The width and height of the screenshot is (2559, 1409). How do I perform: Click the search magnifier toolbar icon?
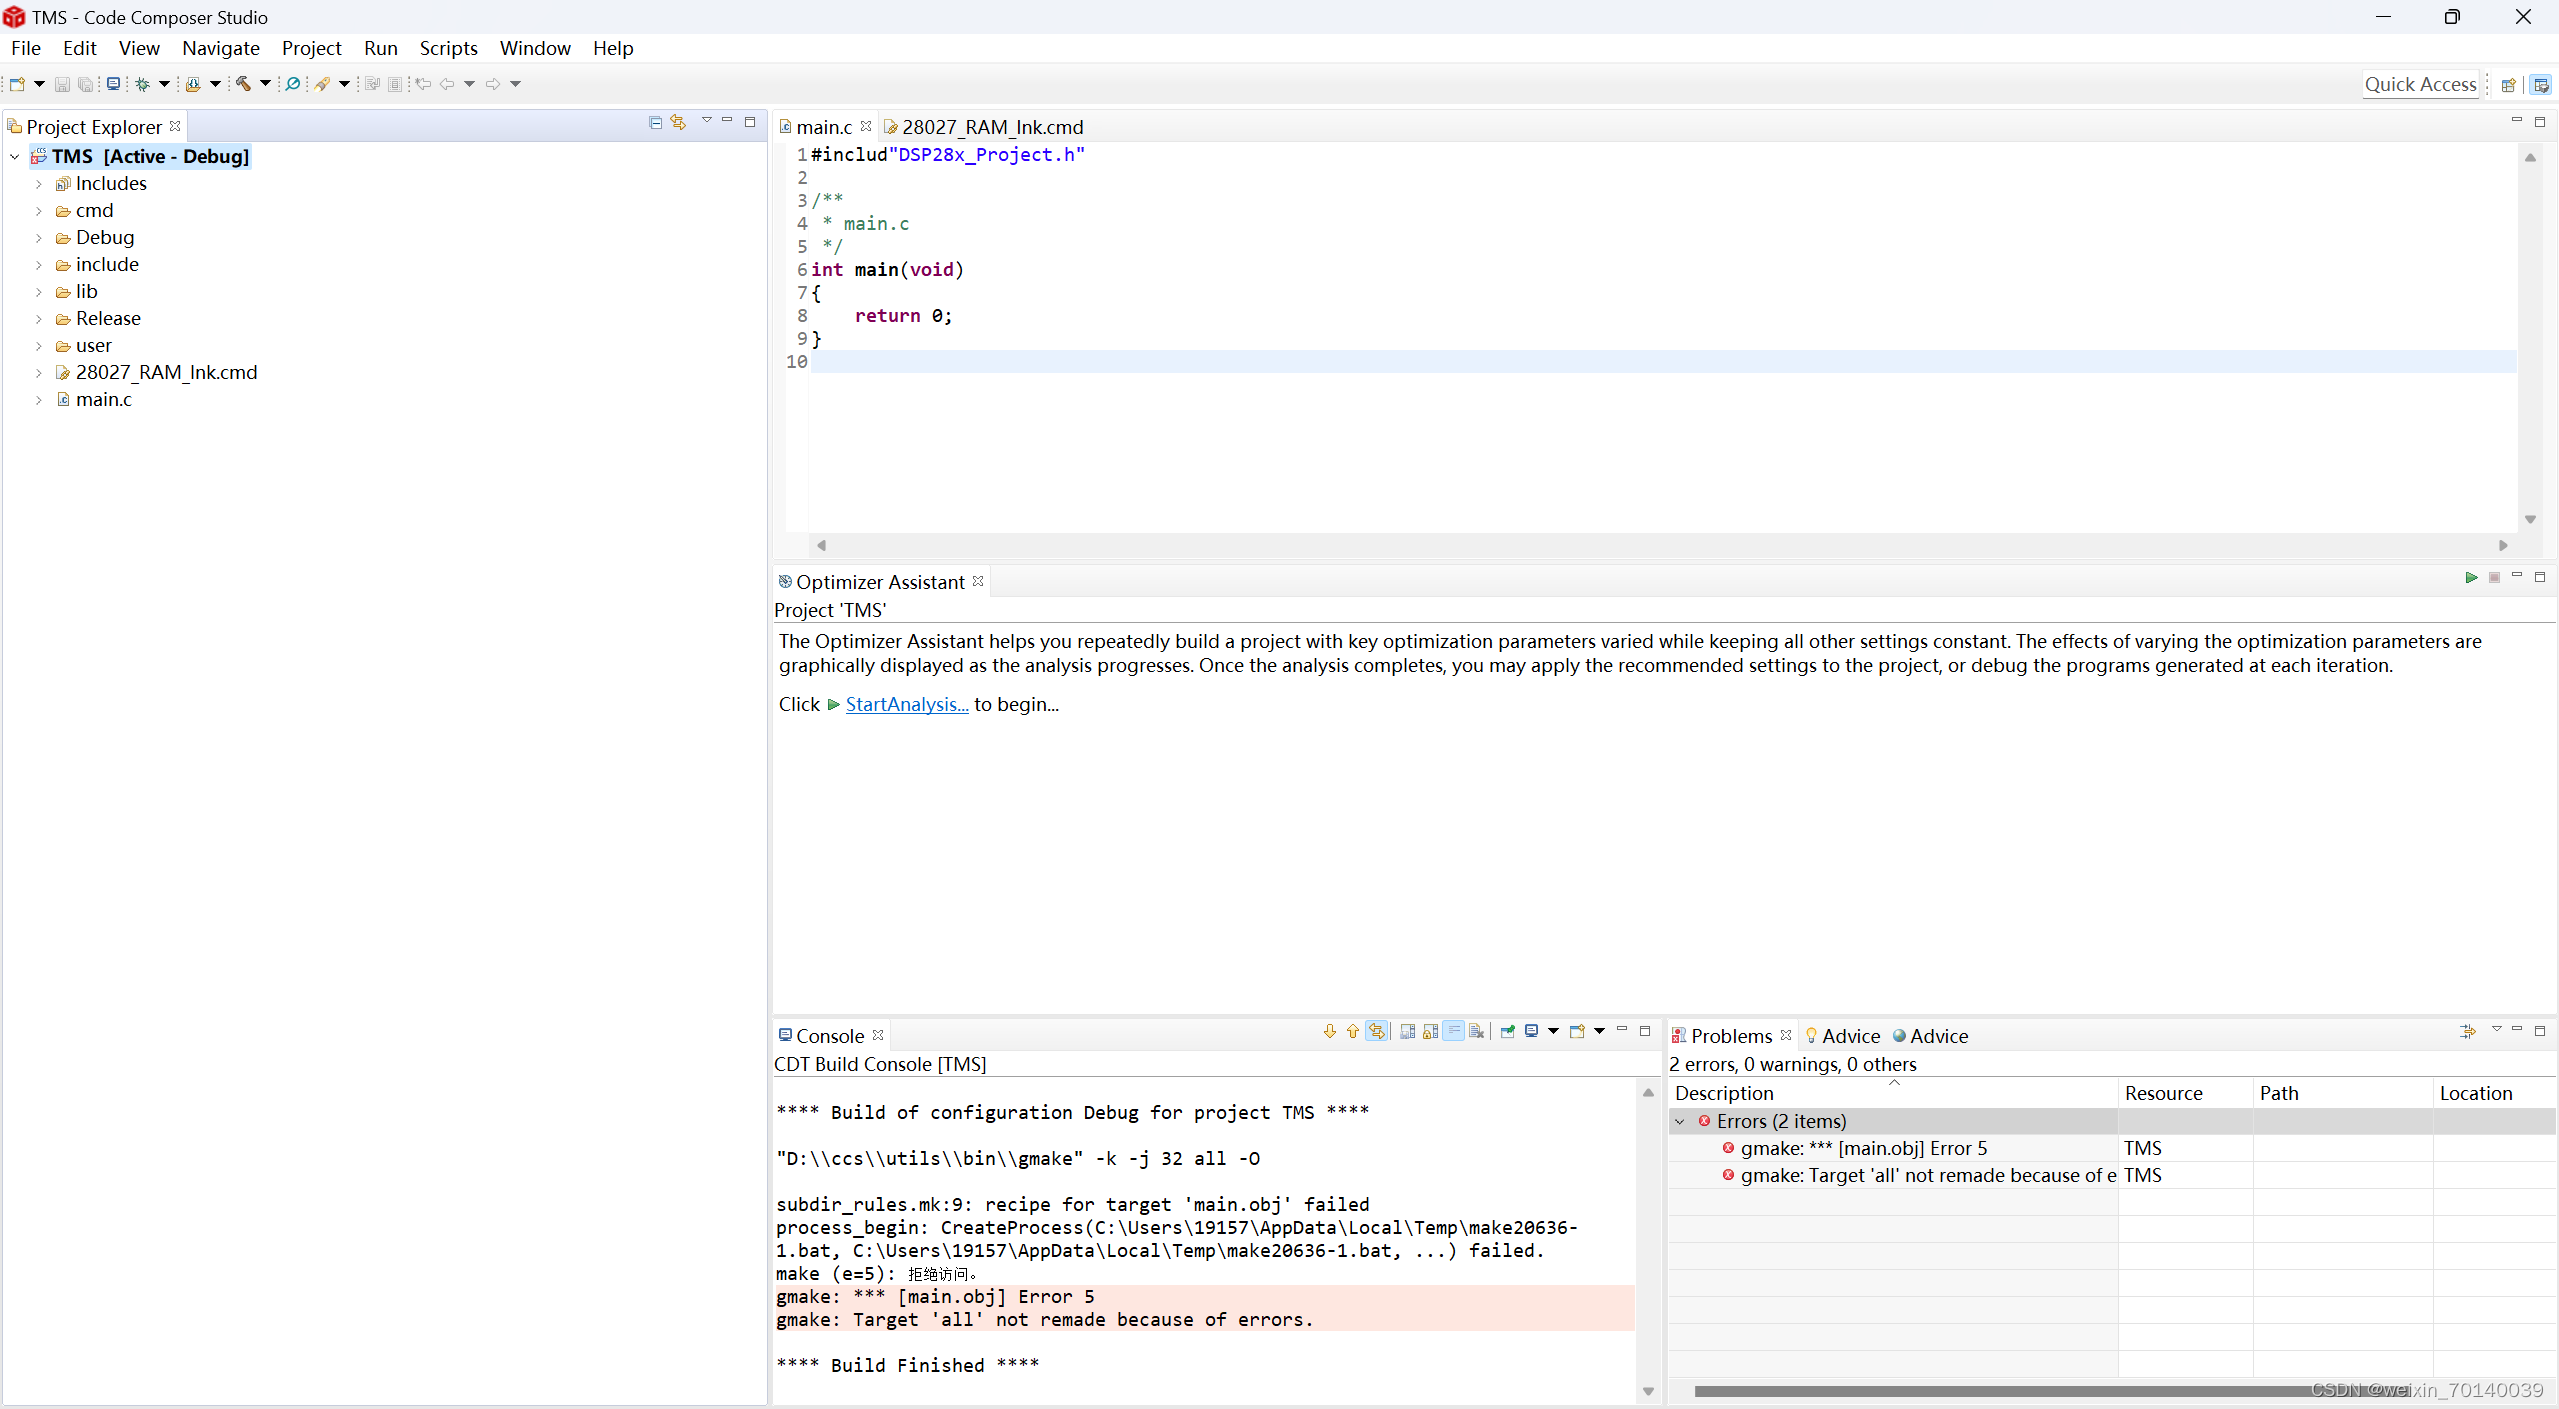pyautogui.click(x=292, y=84)
